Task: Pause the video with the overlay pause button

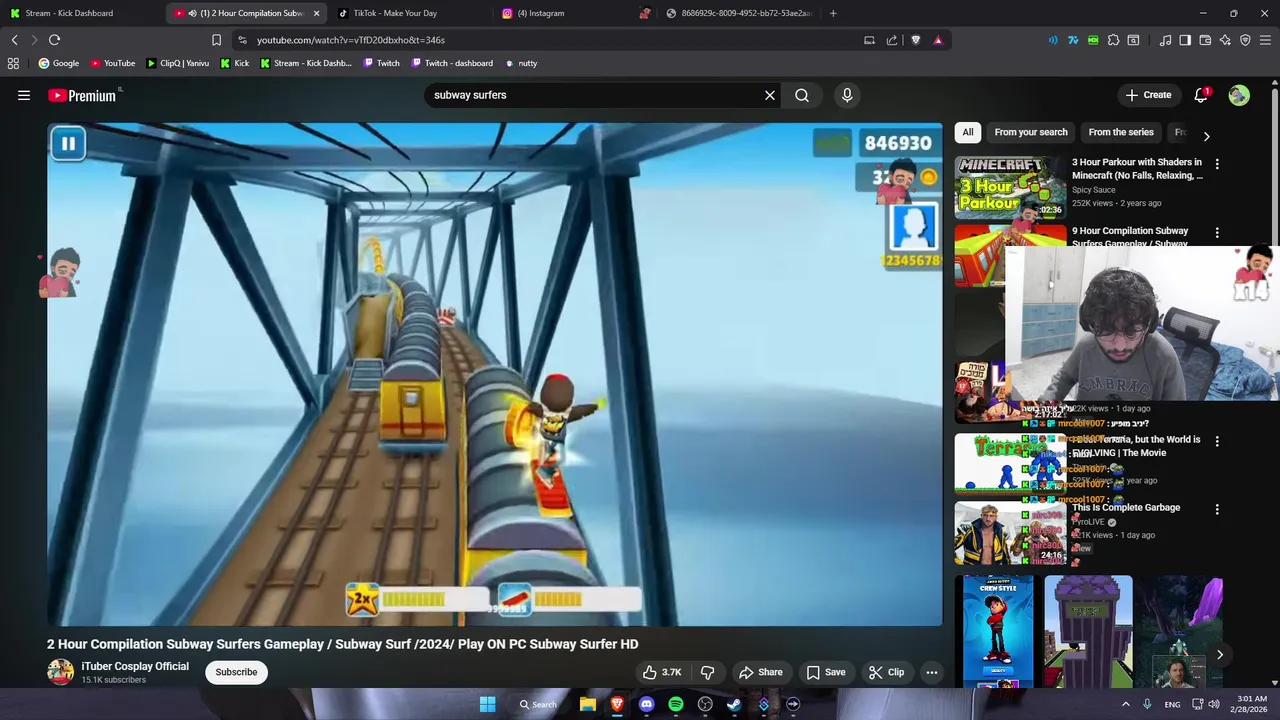Action: point(68,144)
